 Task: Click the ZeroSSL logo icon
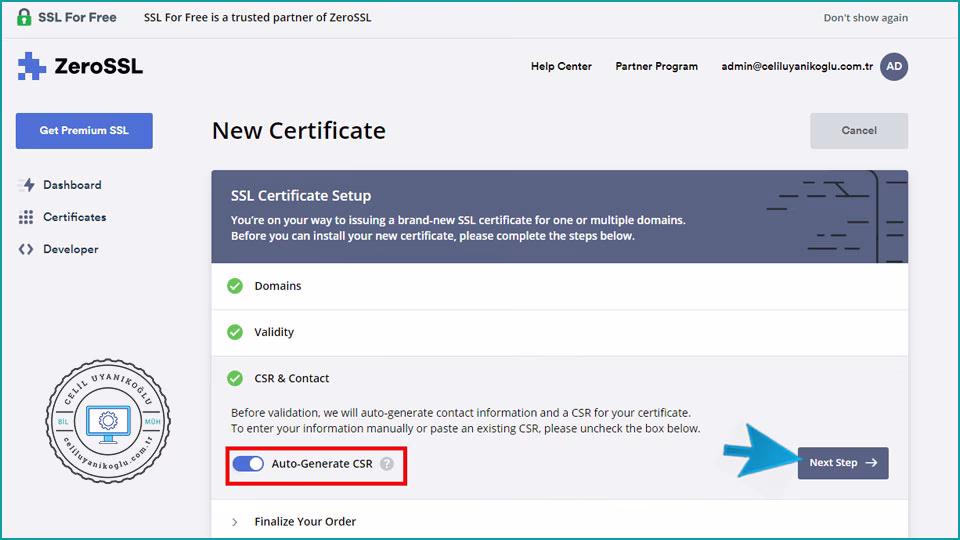(x=32, y=66)
